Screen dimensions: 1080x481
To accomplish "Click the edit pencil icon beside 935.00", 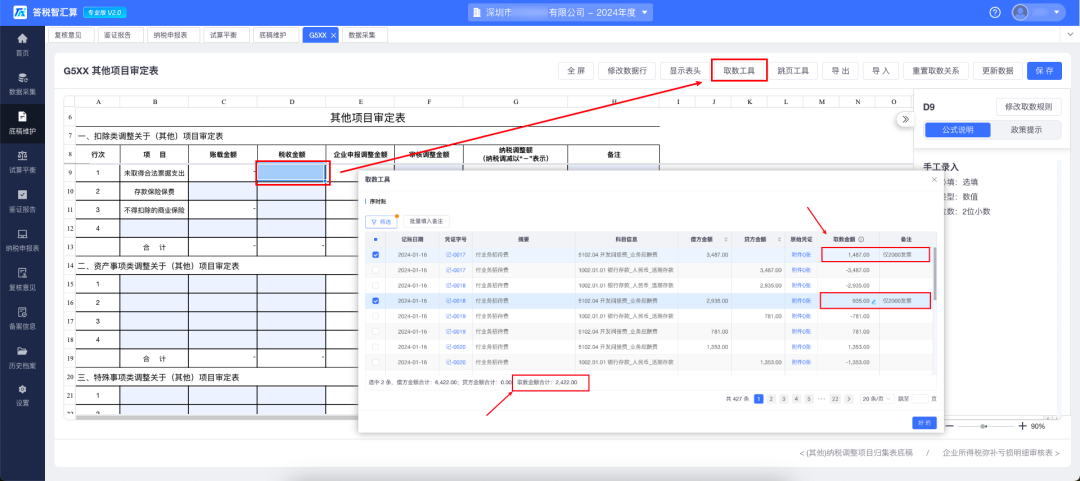I will (873, 301).
